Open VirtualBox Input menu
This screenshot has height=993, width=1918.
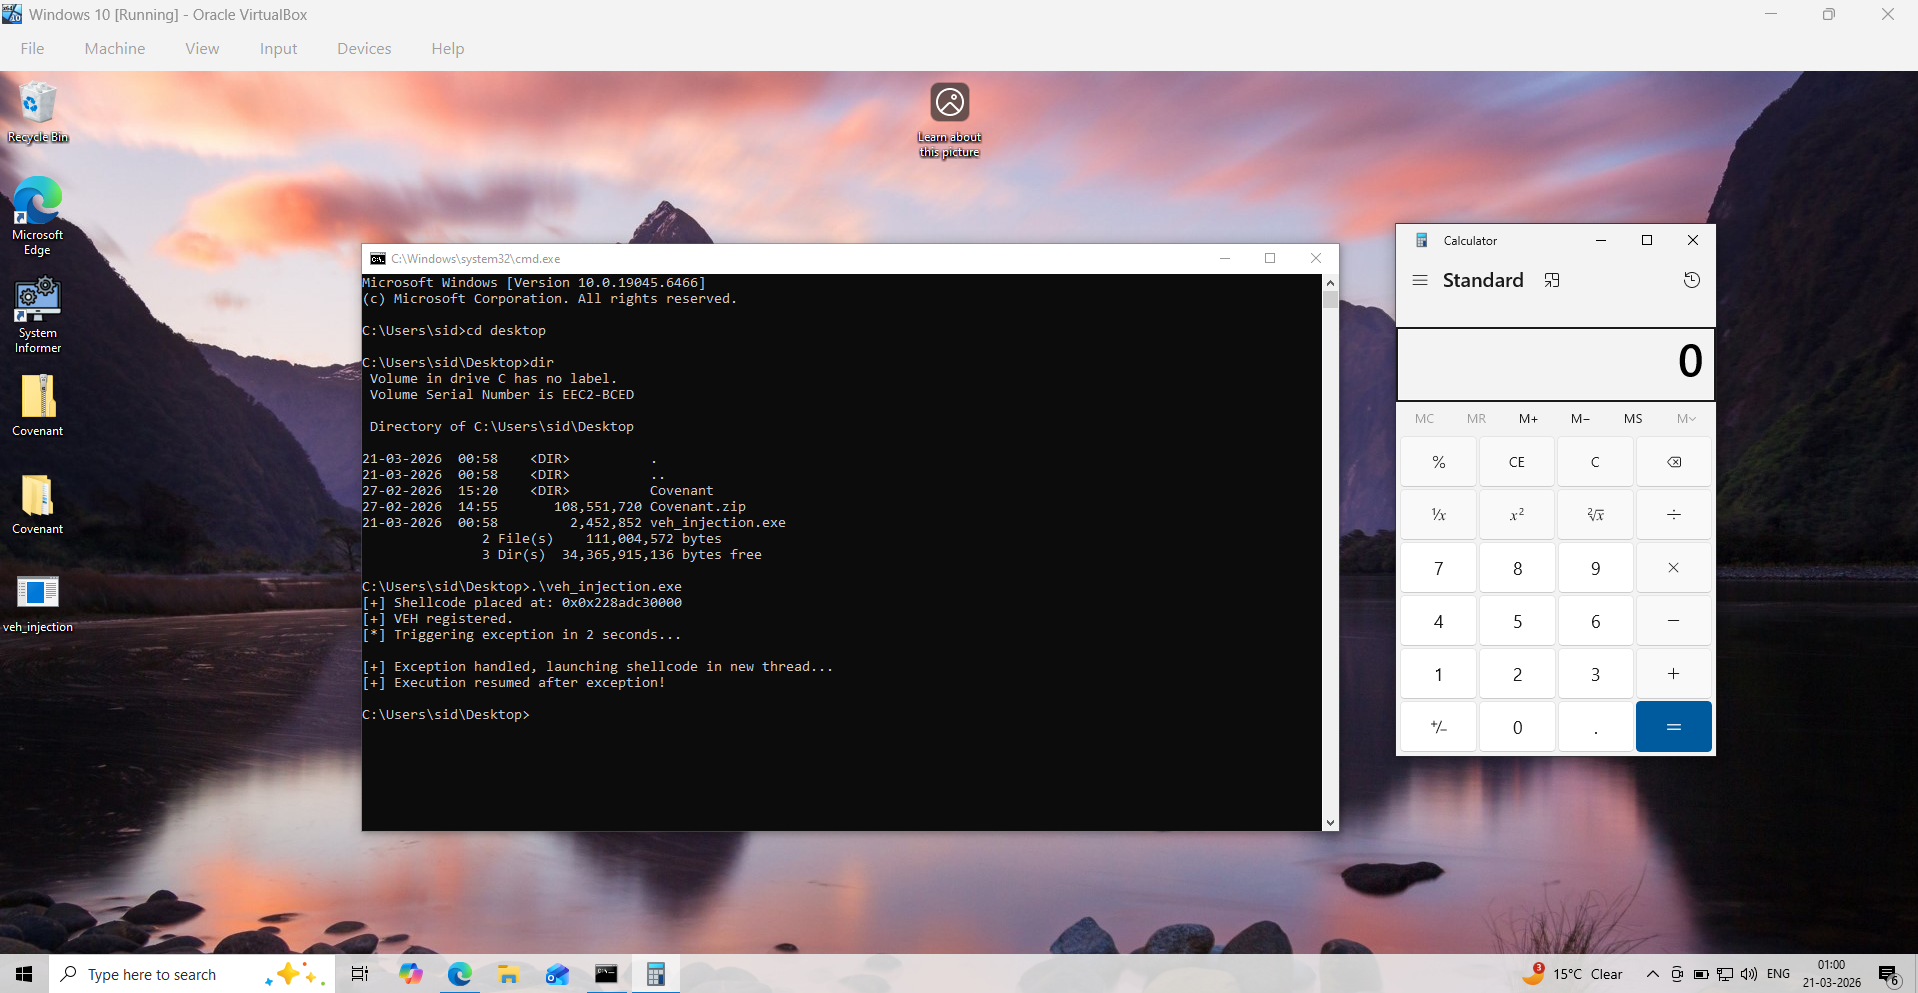[278, 48]
